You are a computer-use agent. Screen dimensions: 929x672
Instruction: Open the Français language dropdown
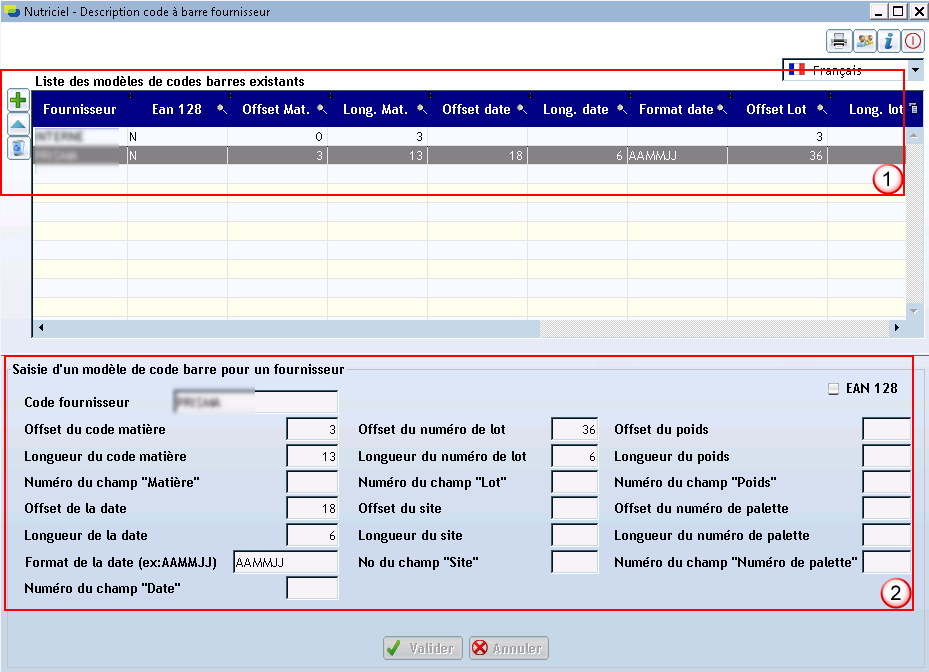915,70
